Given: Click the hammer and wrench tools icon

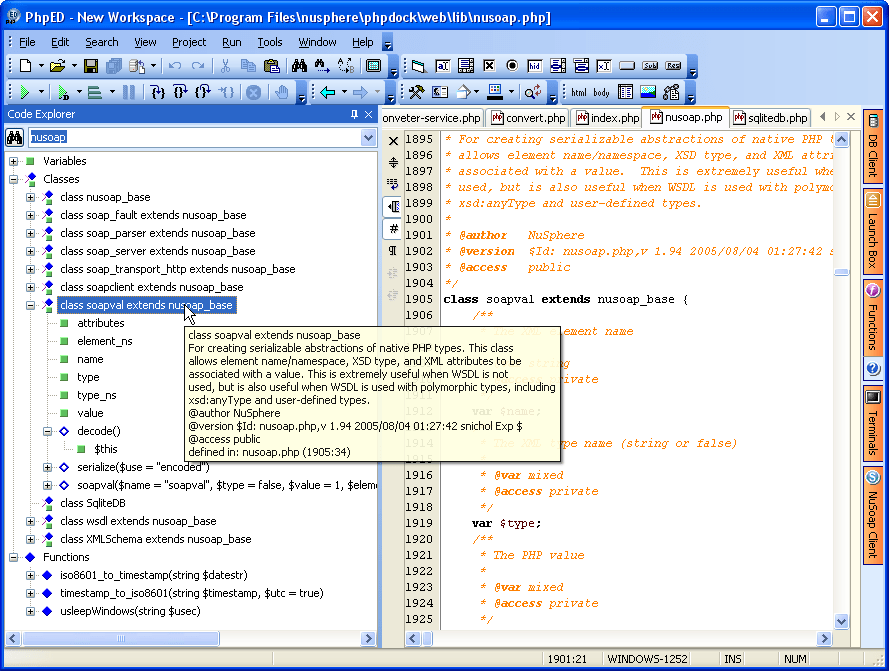Looking at the screenshot, I should [416, 92].
